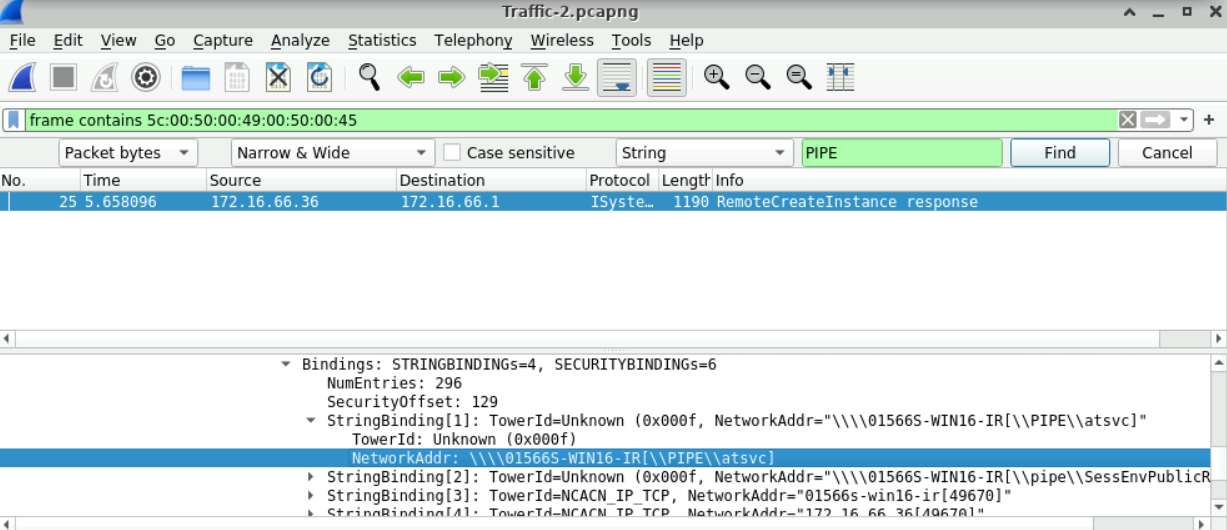The height and width of the screenshot is (530, 1227).
Task: Open recent display filters dropdown
Action: [x=1185, y=120]
